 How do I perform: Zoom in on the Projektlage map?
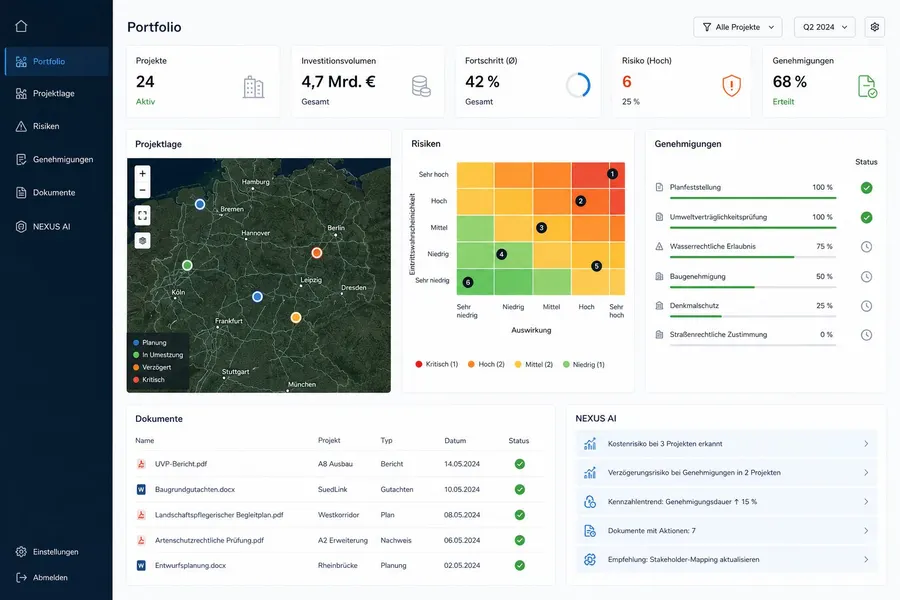pyautogui.click(x=142, y=173)
